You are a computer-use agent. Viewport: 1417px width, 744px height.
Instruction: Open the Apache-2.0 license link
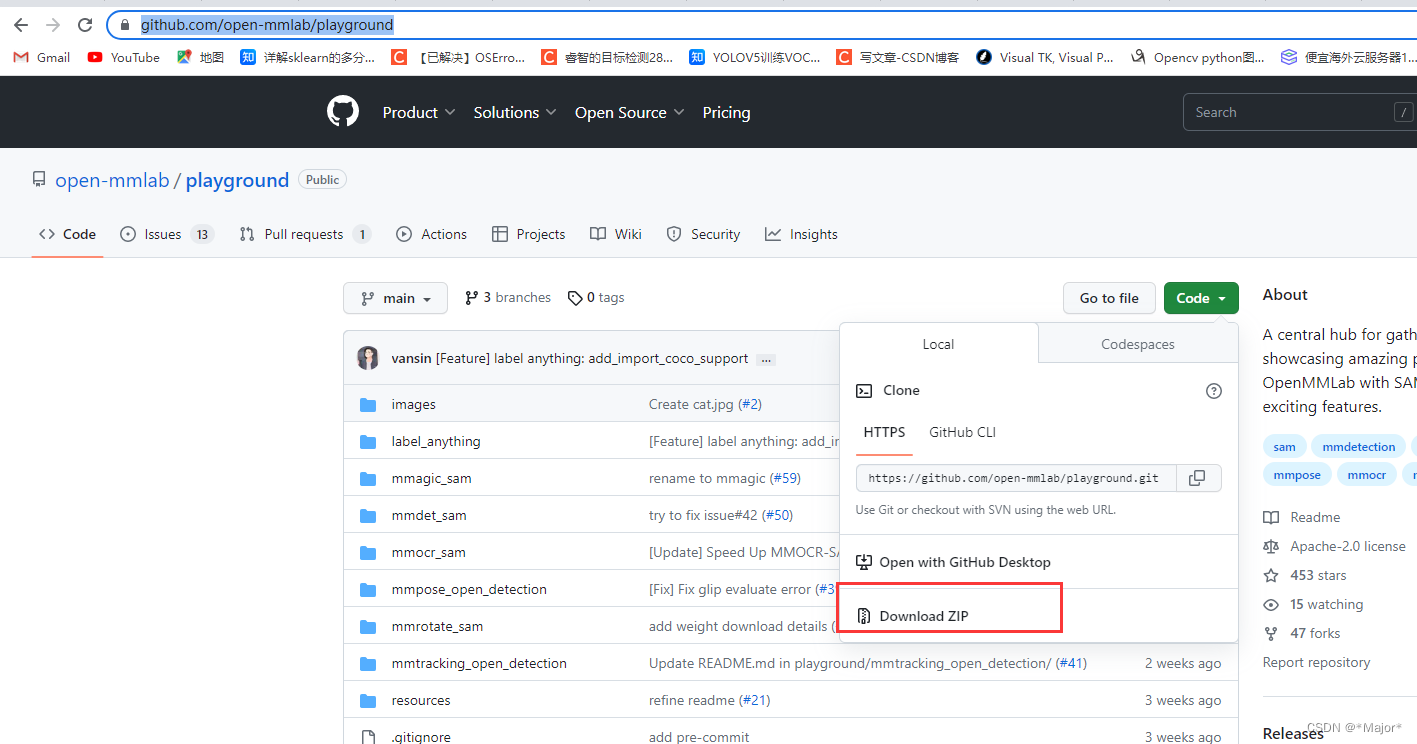(1334, 546)
